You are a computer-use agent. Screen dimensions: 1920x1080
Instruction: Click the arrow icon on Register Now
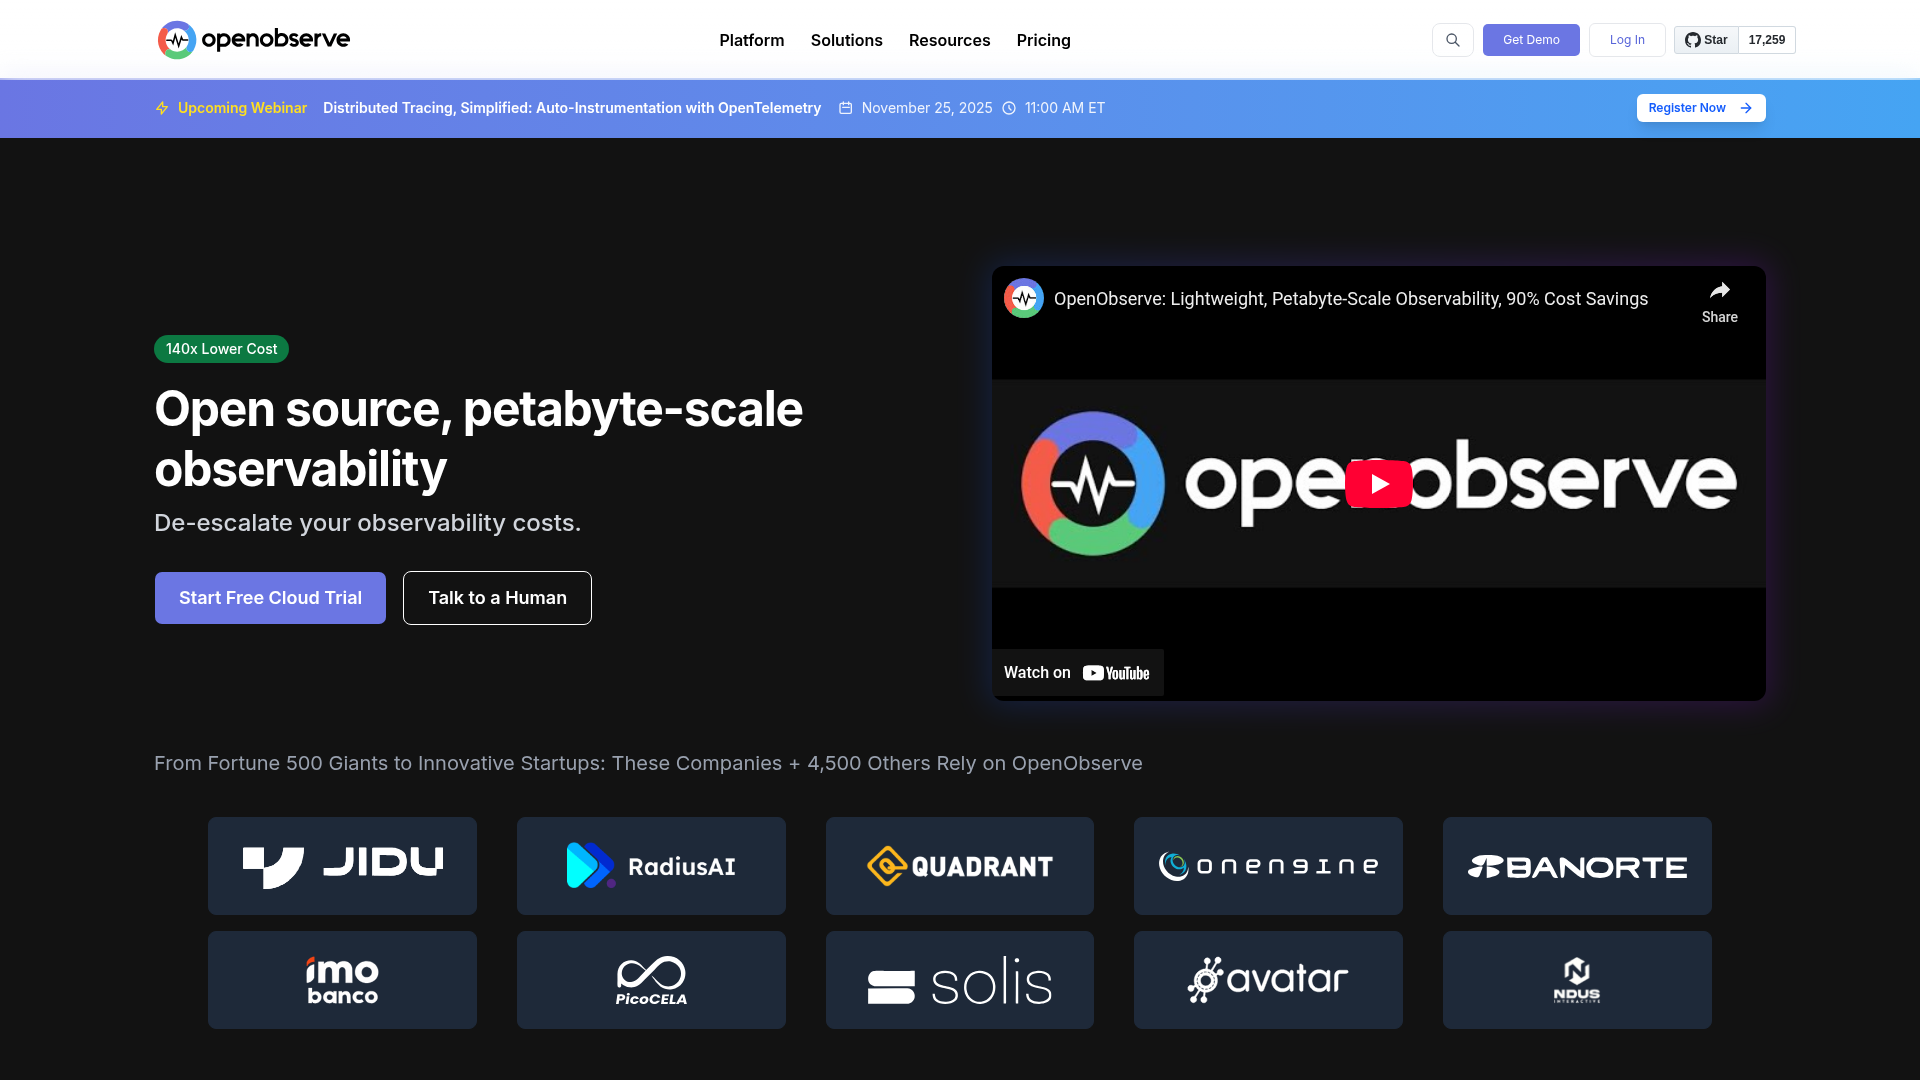tap(1744, 108)
